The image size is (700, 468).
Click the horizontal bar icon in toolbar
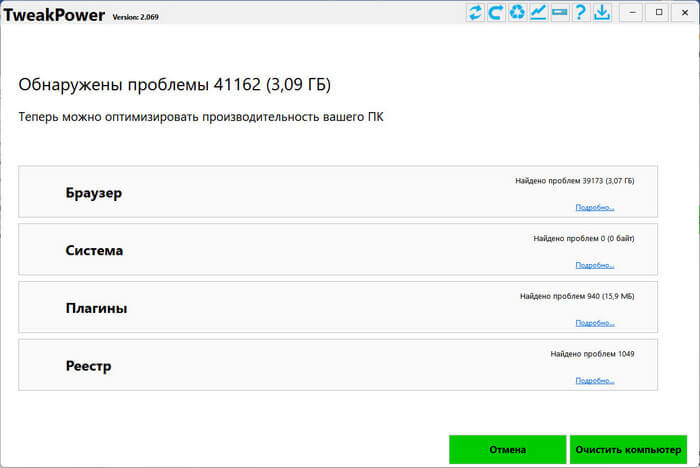click(559, 12)
